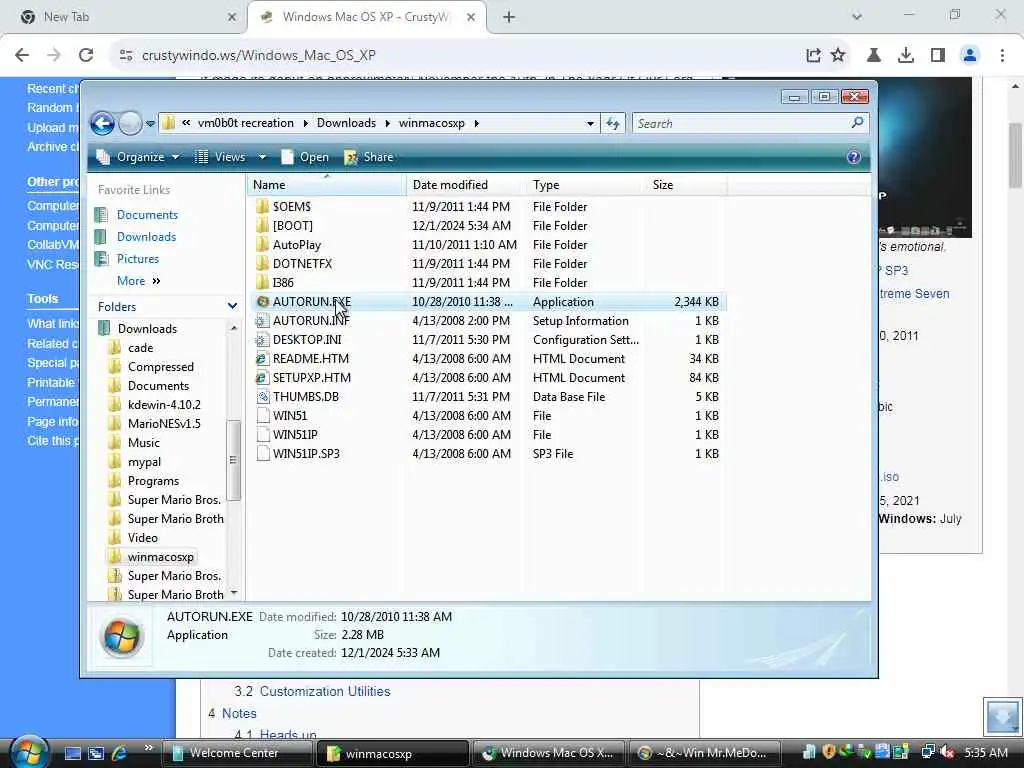The height and width of the screenshot is (768, 1024).
Task: Select the WIN51IP.SP3 file name
Action: pyautogui.click(x=306, y=454)
